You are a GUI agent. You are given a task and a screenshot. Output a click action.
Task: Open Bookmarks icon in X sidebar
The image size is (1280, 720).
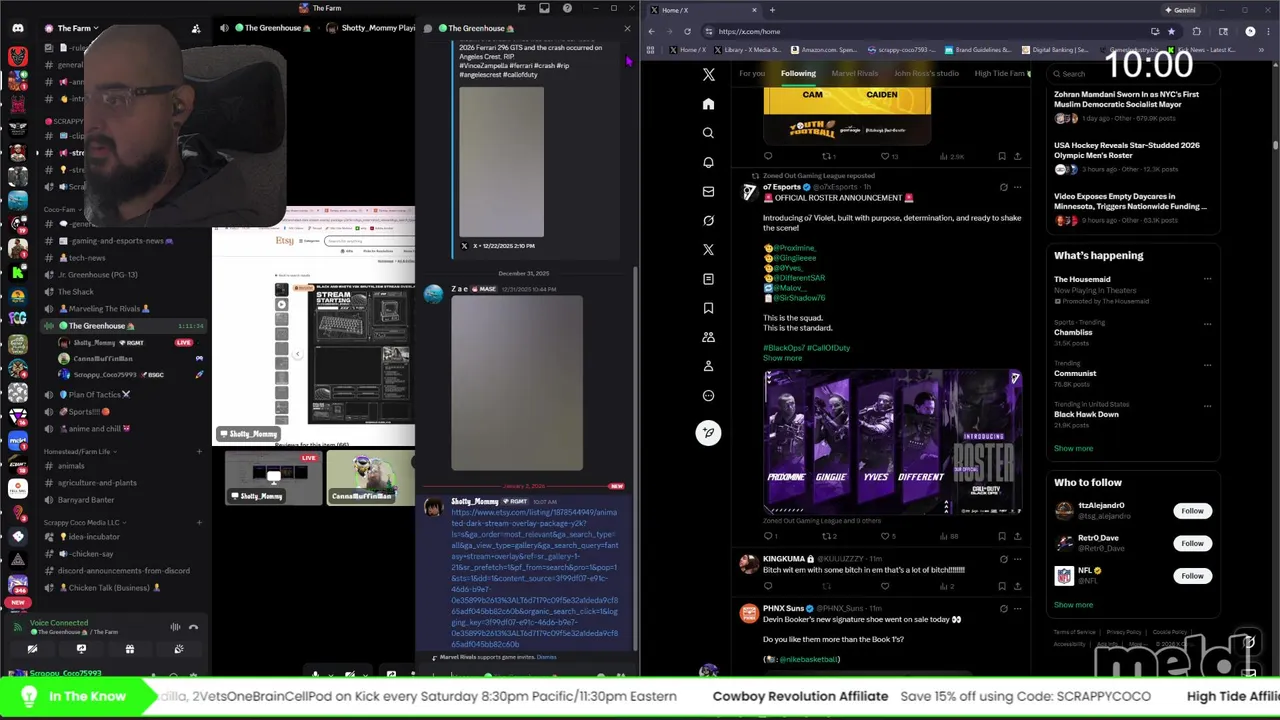click(708, 308)
